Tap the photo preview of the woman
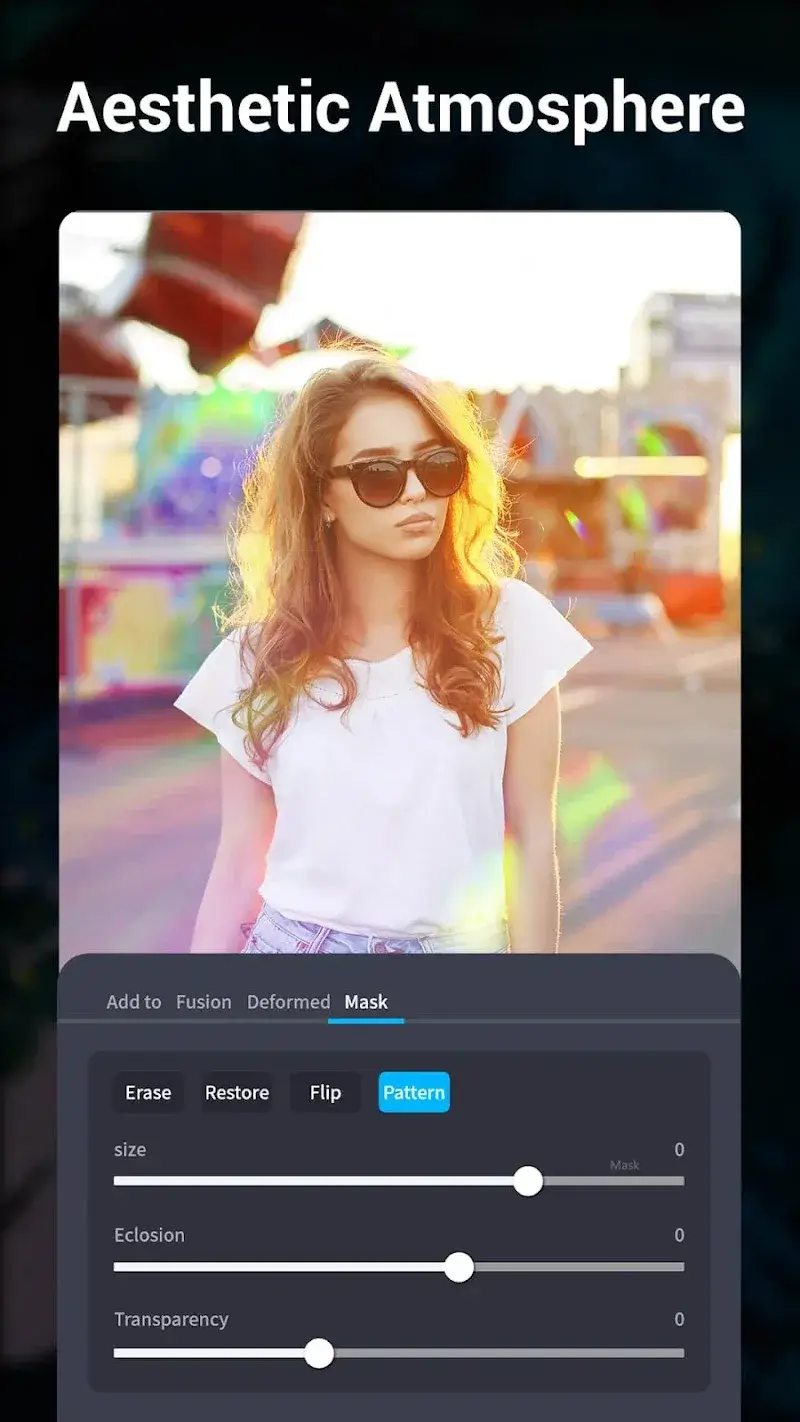Viewport: 800px width, 1422px height. [x=400, y=580]
